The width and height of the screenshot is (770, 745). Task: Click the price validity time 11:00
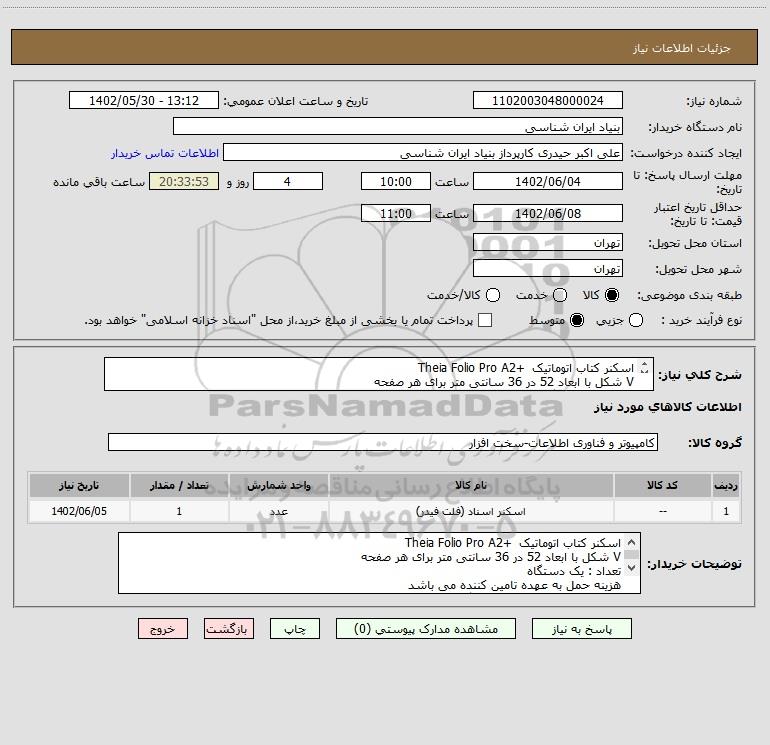[x=396, y=213]
